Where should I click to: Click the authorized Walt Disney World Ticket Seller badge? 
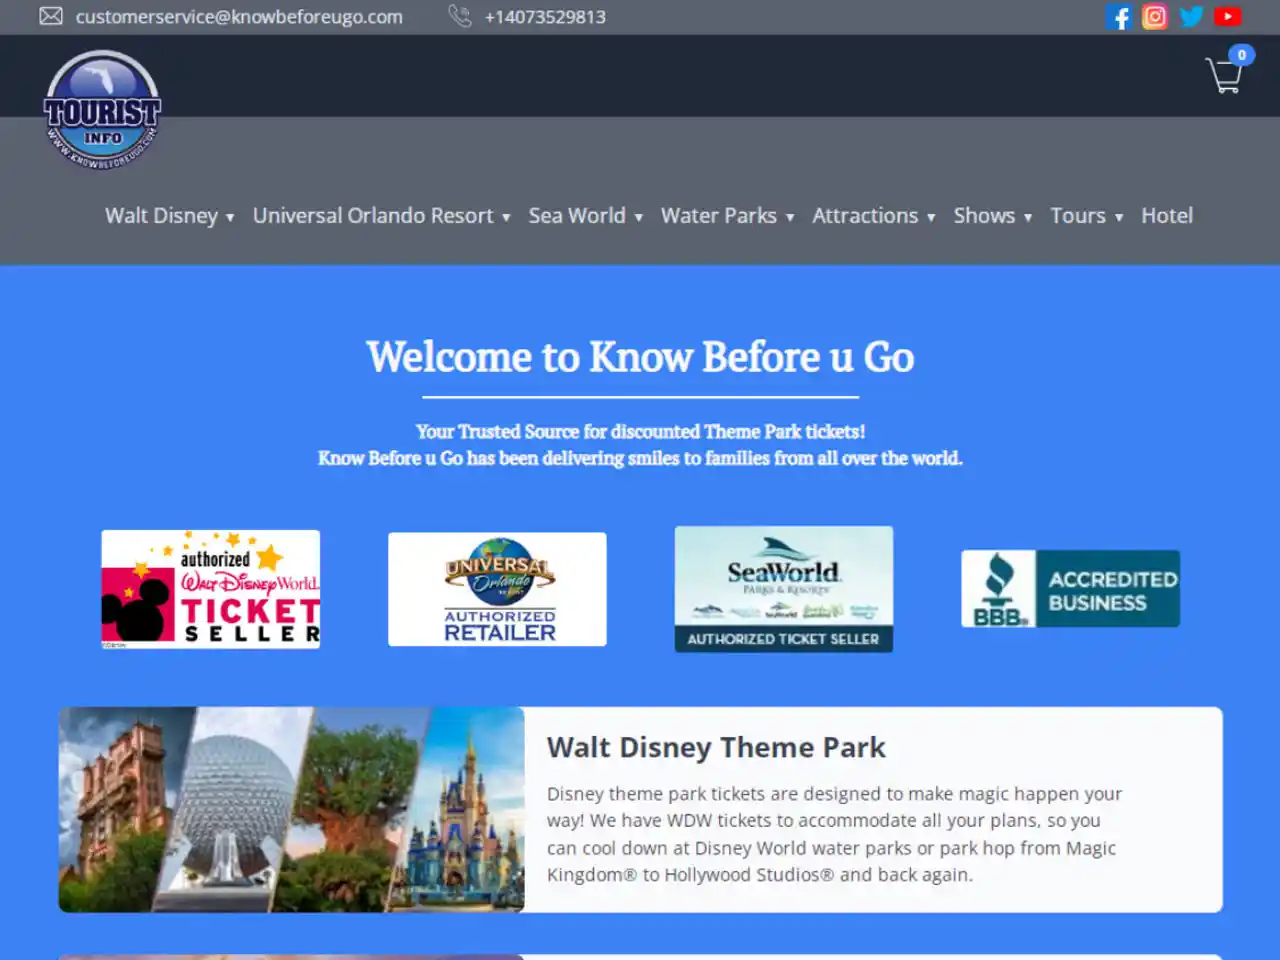pyautogui.click(x=211, y=589)
